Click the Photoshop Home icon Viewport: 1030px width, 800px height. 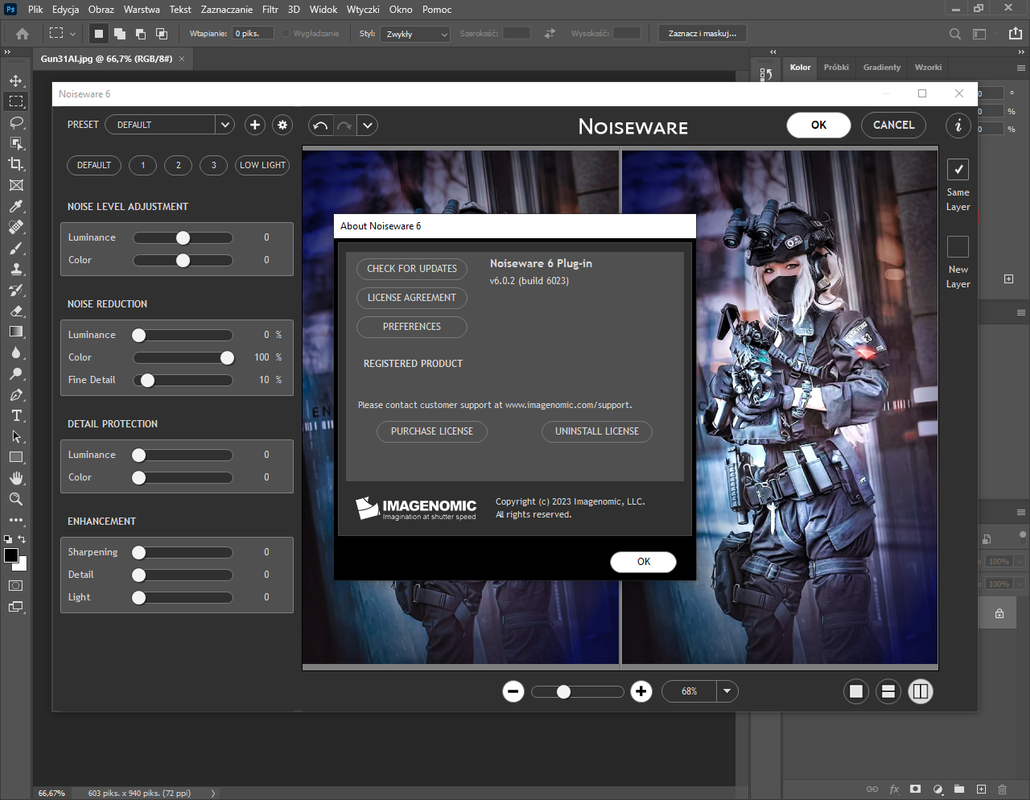[x=22, y=33]
